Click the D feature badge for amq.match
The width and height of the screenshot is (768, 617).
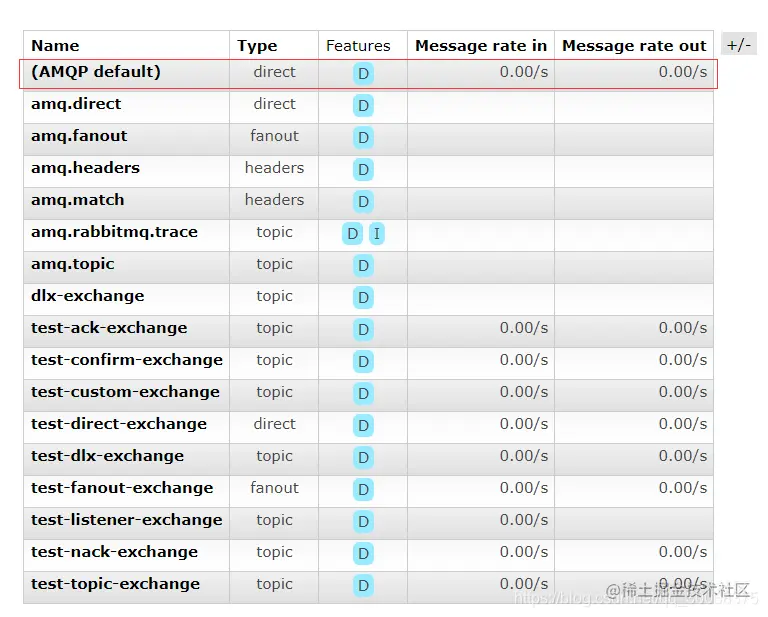pyautogui.click(x=363, y=202)
